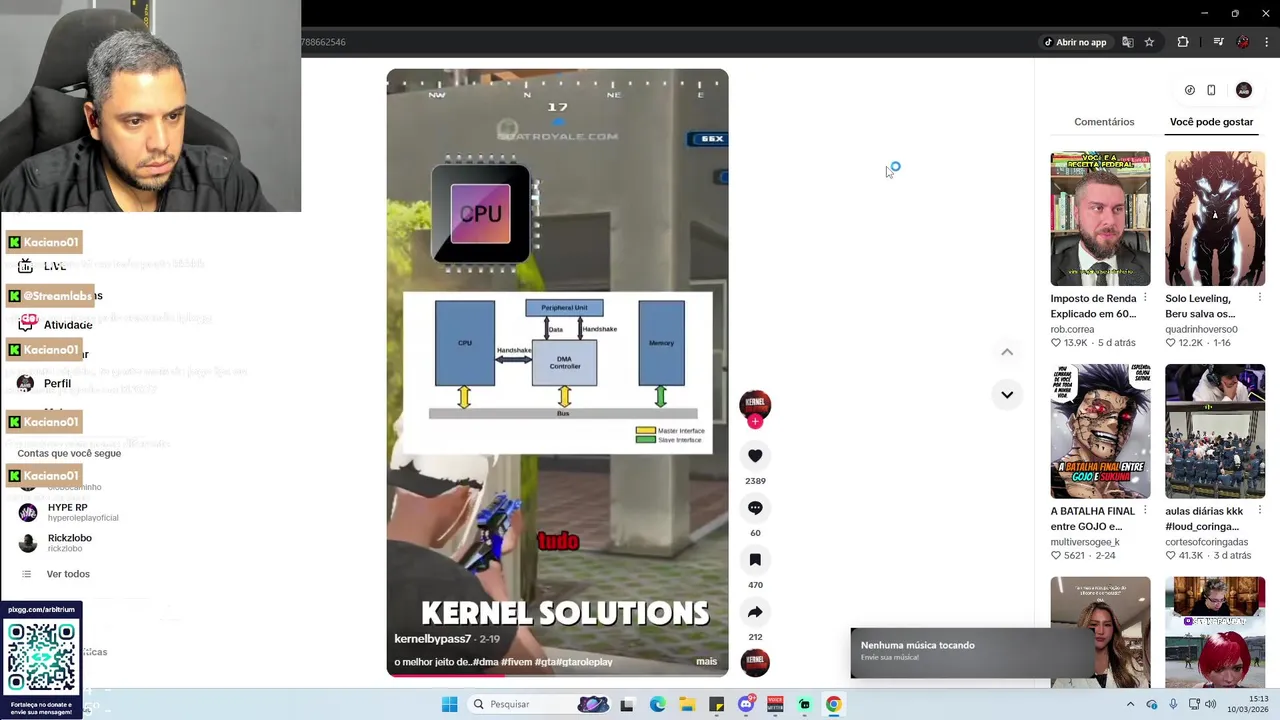Like the kernelbypass7 video with the heart icon
1280x720 pixels.
click(755, 456)
